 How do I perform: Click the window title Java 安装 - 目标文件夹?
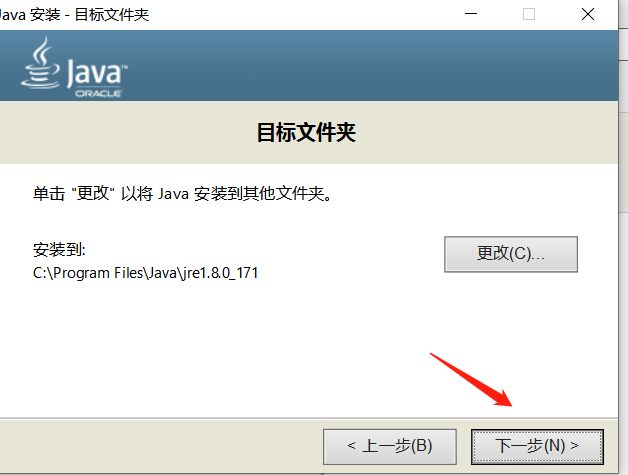74,15
